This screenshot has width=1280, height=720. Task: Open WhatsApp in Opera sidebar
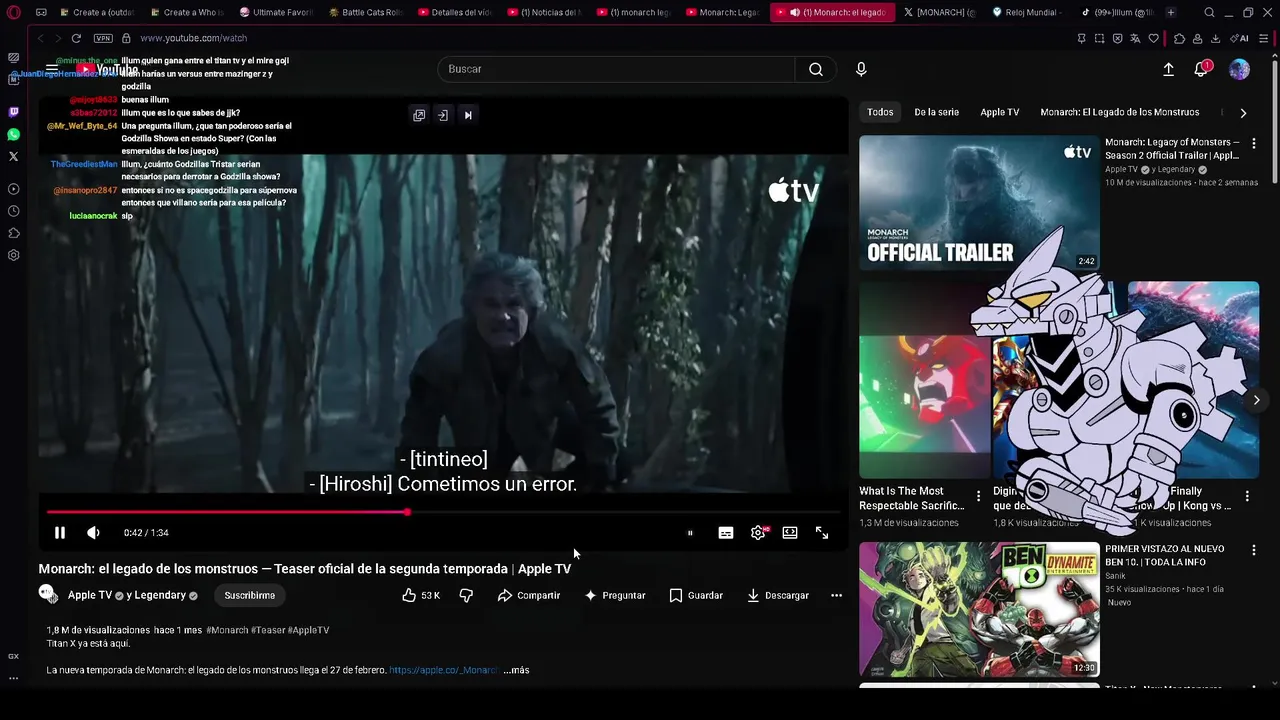point(13,134)
